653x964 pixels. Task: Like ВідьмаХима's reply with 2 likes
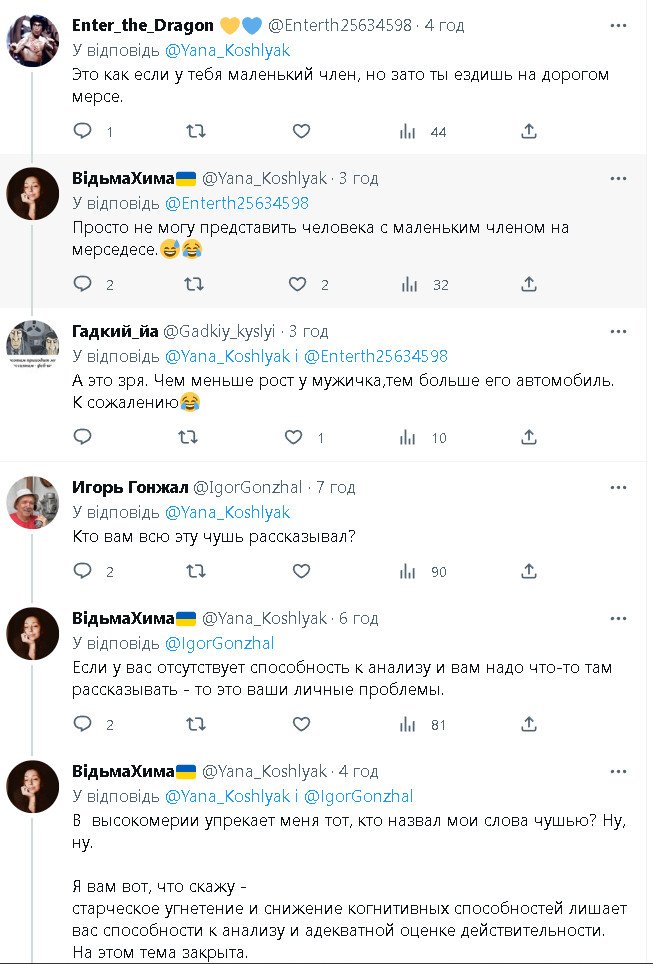pos(297,284)
